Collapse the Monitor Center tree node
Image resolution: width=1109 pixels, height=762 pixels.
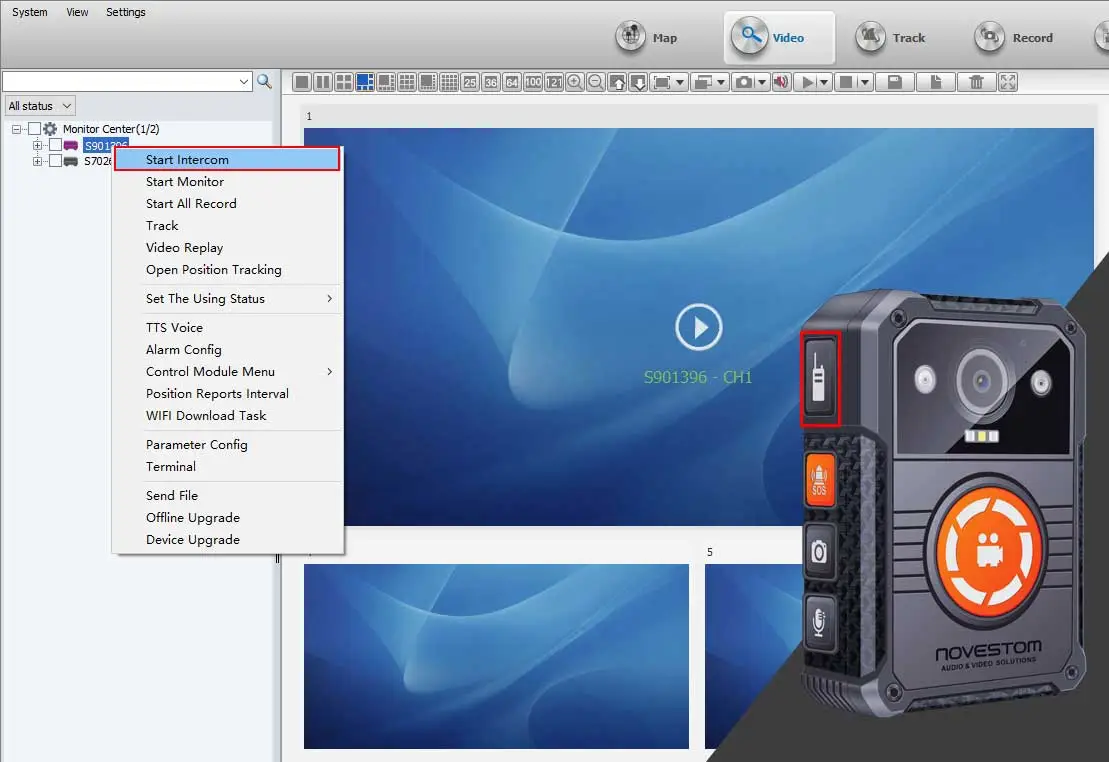[x=16, y=129]
